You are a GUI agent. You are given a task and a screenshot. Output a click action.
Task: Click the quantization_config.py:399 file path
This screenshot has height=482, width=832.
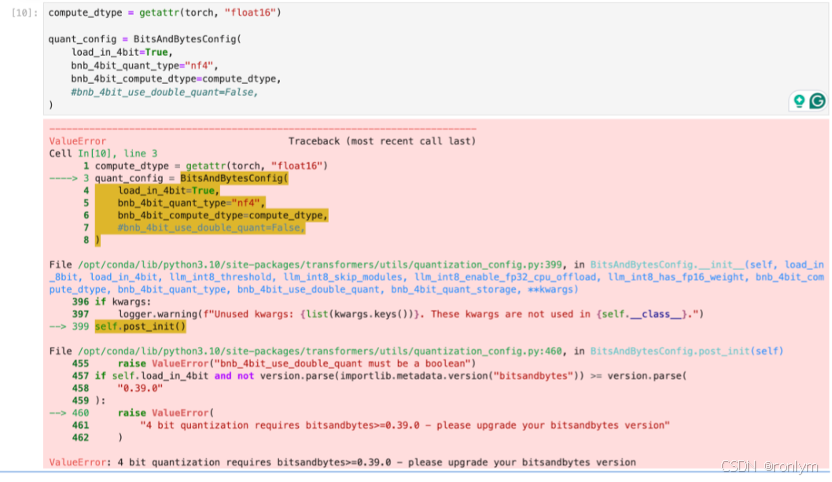click(x=320, y=264)
